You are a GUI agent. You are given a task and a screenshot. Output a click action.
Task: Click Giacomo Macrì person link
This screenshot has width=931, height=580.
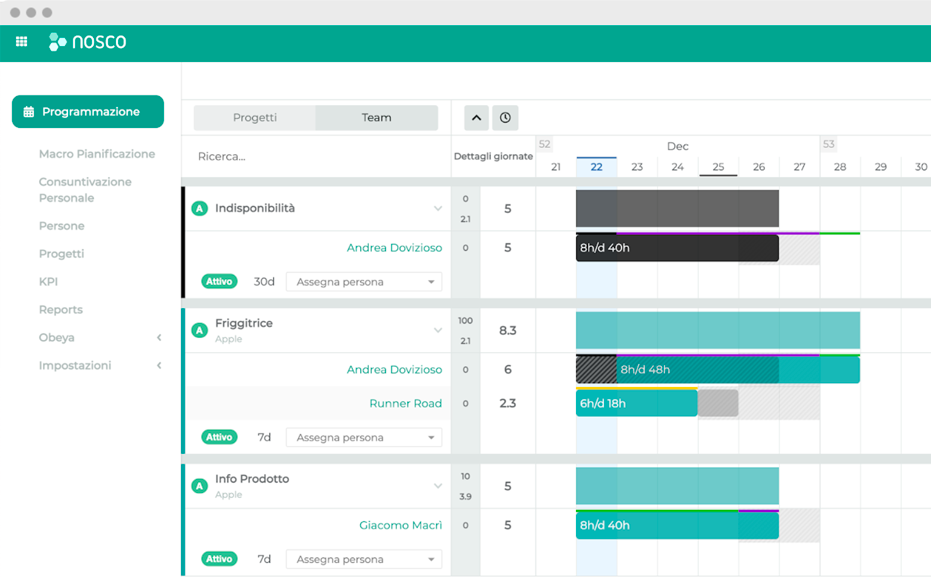(x=400, y=525)
